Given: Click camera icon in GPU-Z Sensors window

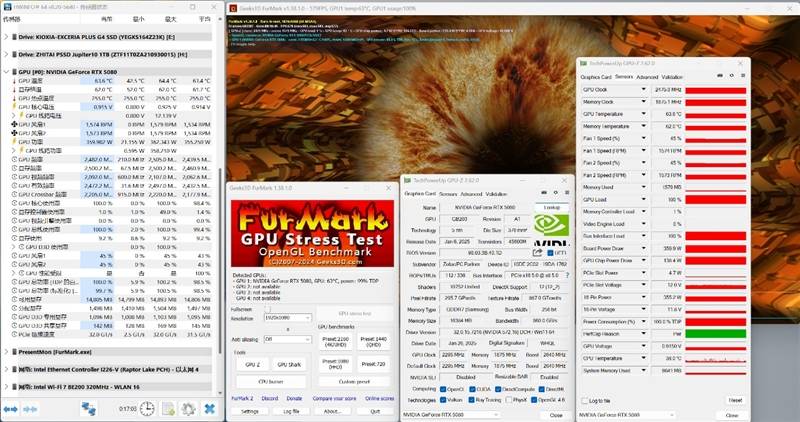Looking at the screenshot, I should click(x=720, y=76).
